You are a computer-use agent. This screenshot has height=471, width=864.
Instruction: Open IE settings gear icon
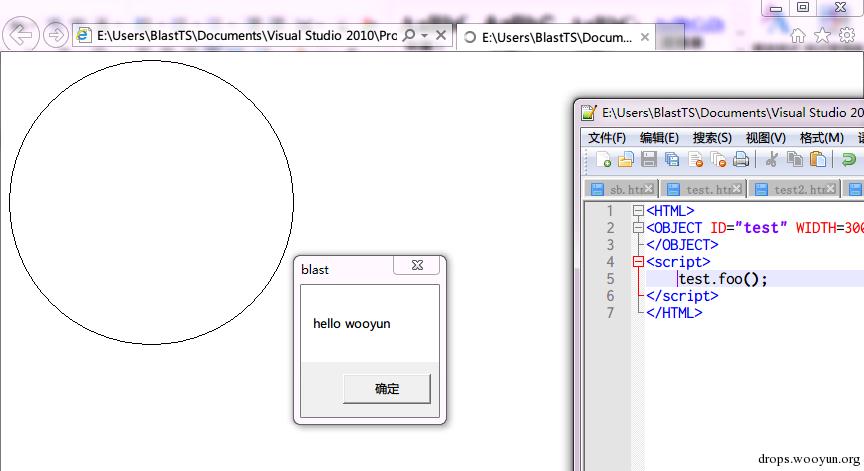(x=846, y=36)
